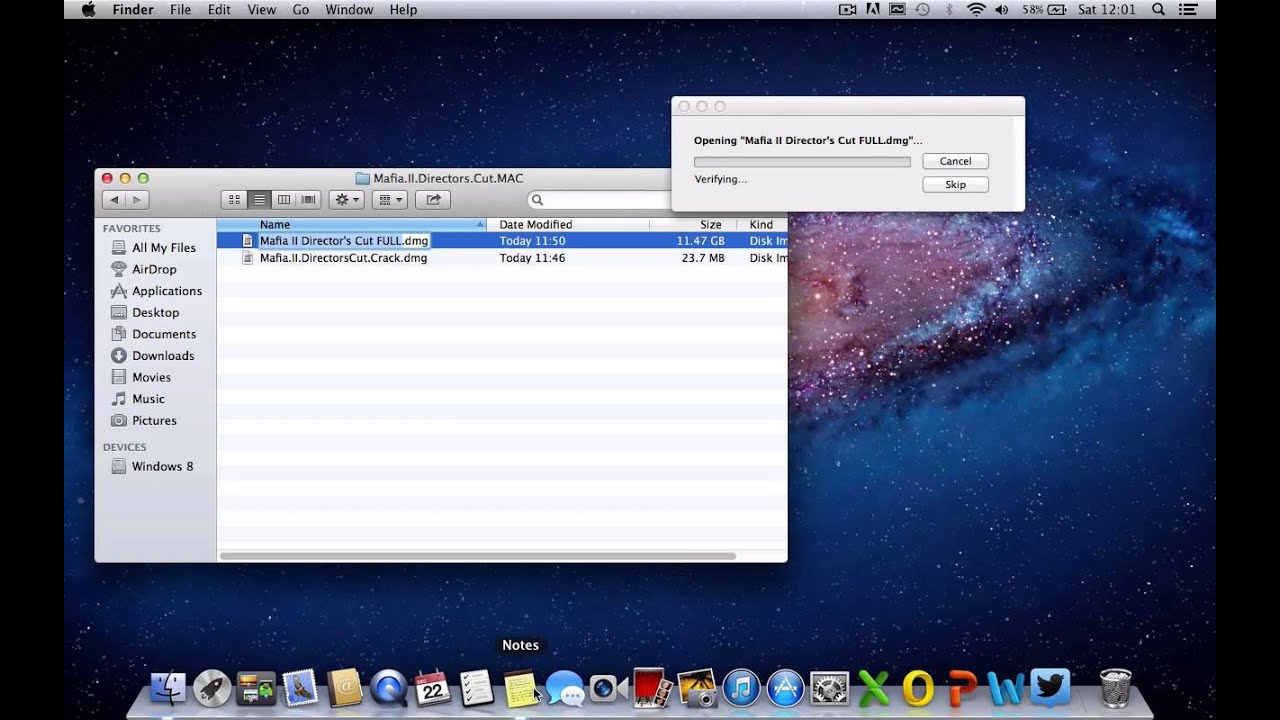Open AirDrop in Finder sidebar
Viewport: 1280px width, 720px height.
(155, 269)
